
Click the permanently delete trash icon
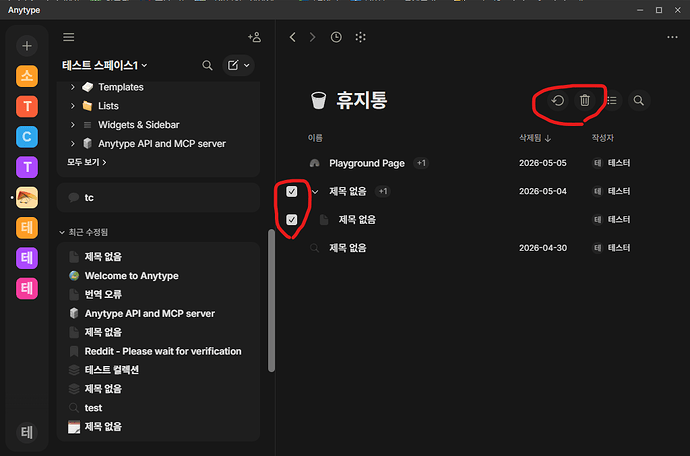click(x=585, y=101)
